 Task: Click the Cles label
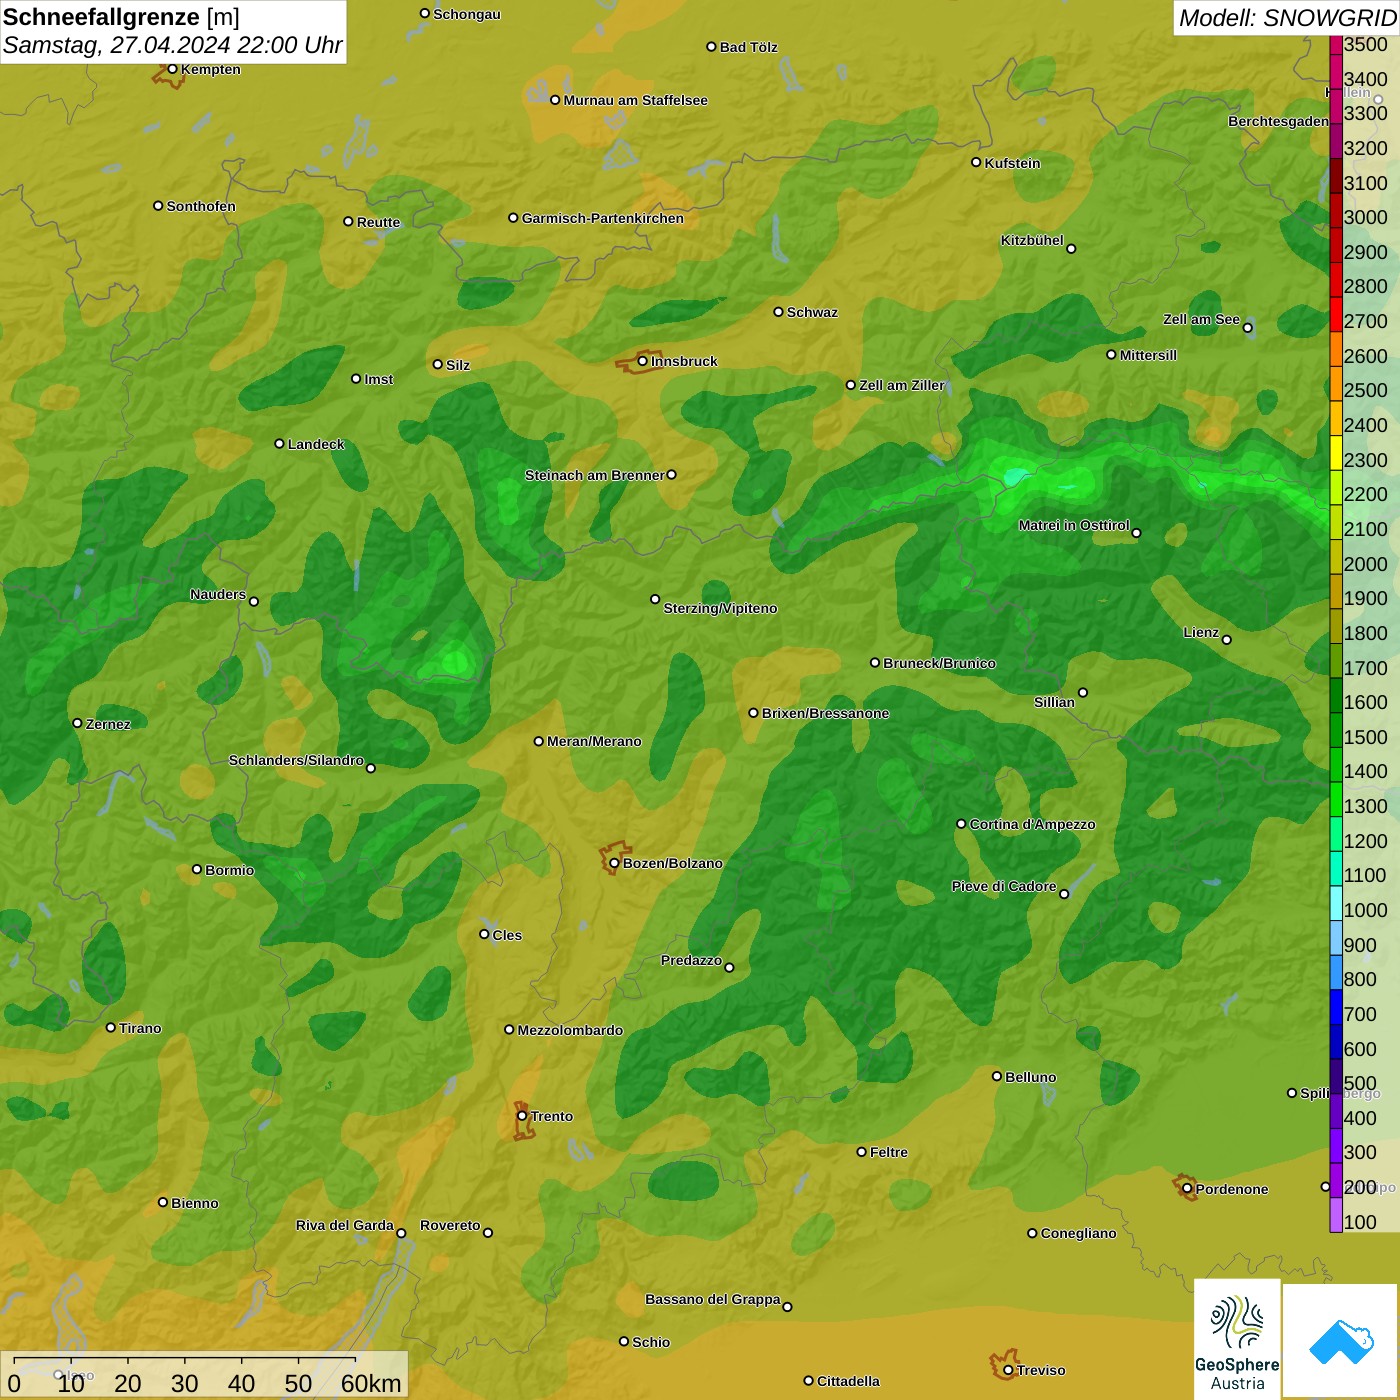[x=507, y=935]
